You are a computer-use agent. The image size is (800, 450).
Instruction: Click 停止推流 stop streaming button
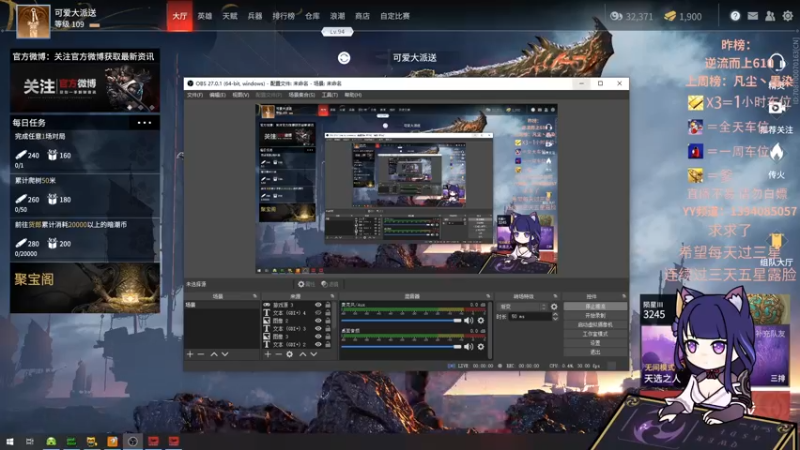[x=595, y=306]
